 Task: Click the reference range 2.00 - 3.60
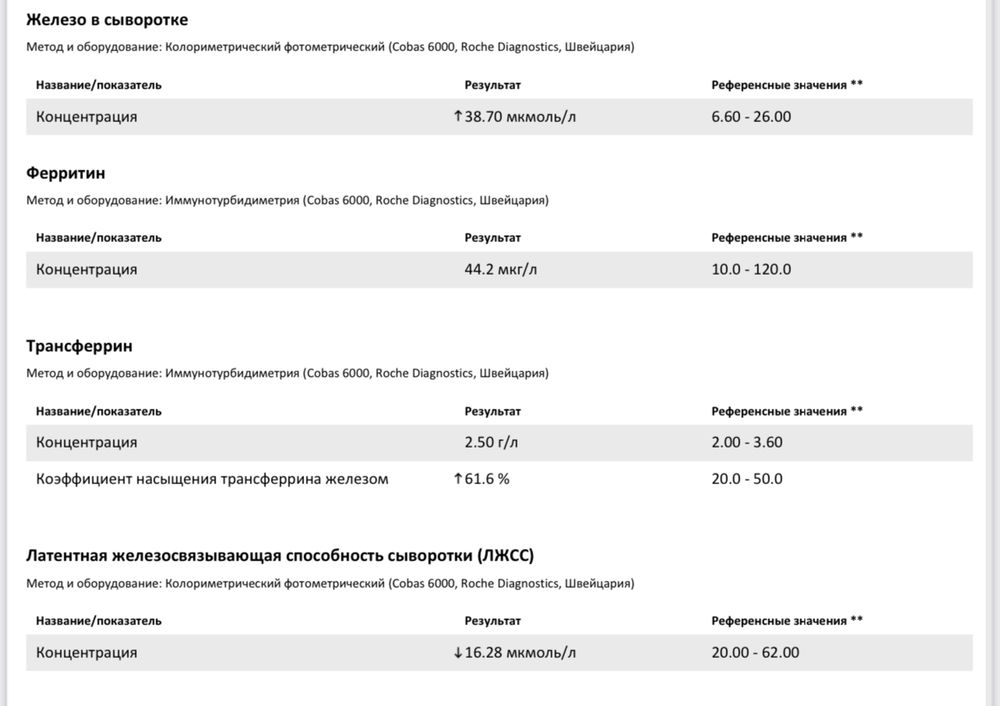[747, 442]
